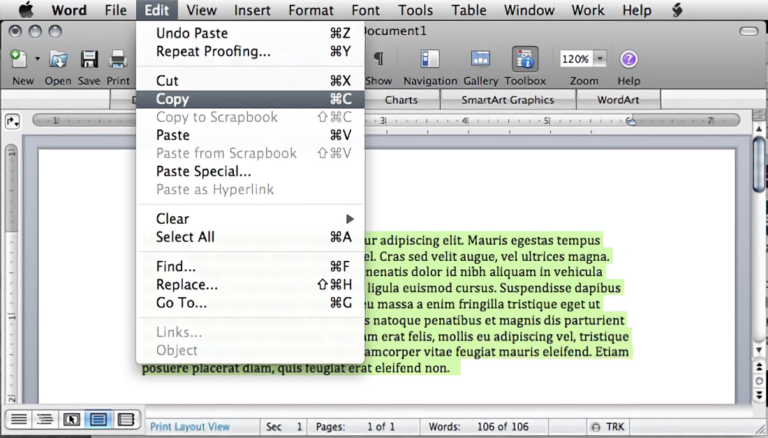Click the Show paragraph marks icon
The image size is (768, 438).
[x=378, y=59]
